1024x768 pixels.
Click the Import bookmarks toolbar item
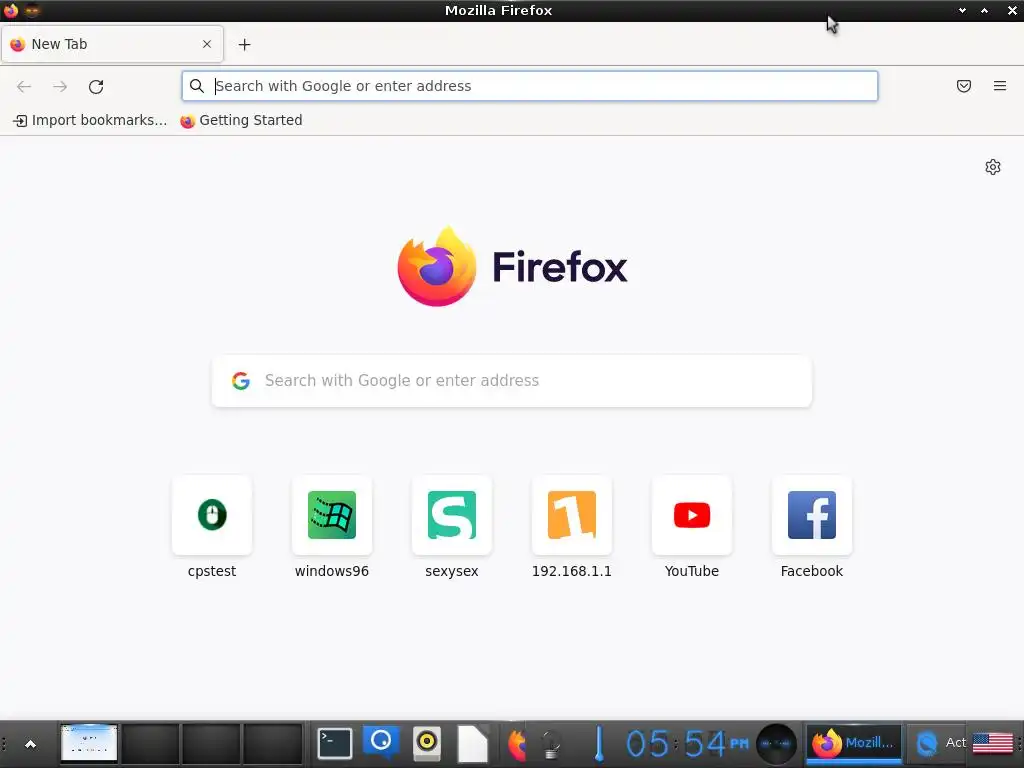coord(90,120)
